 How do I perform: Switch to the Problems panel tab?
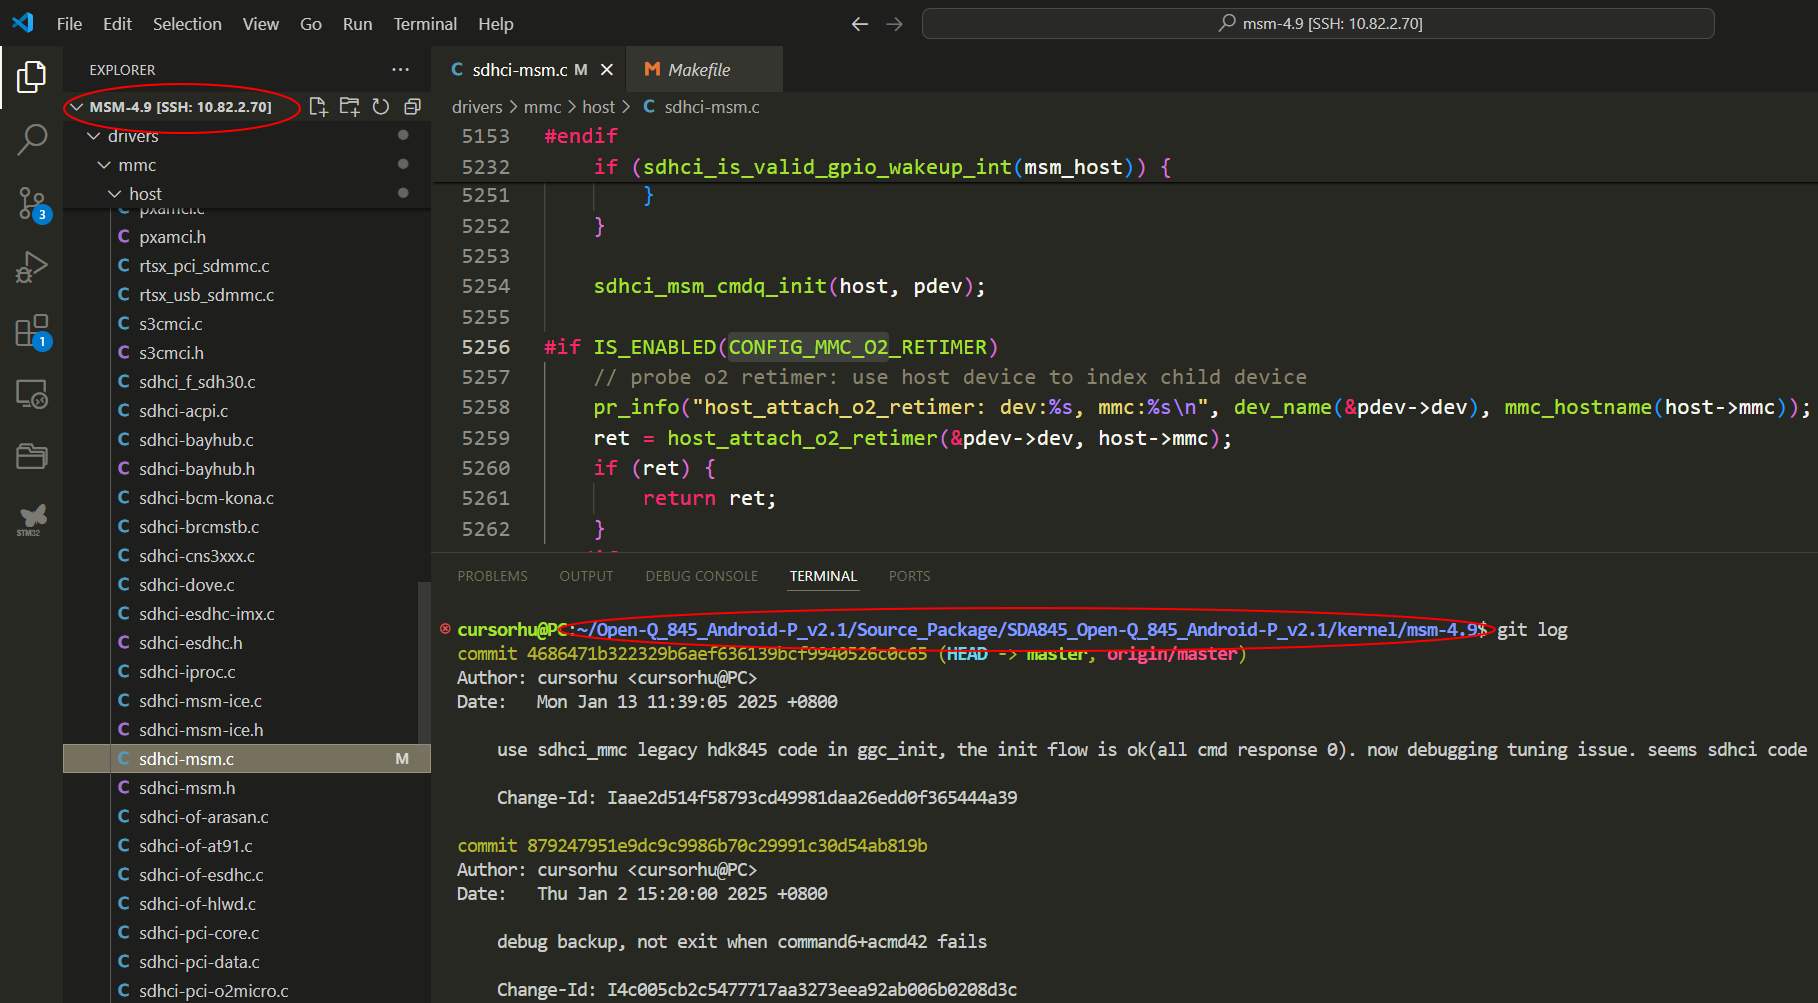coord(492,576)
